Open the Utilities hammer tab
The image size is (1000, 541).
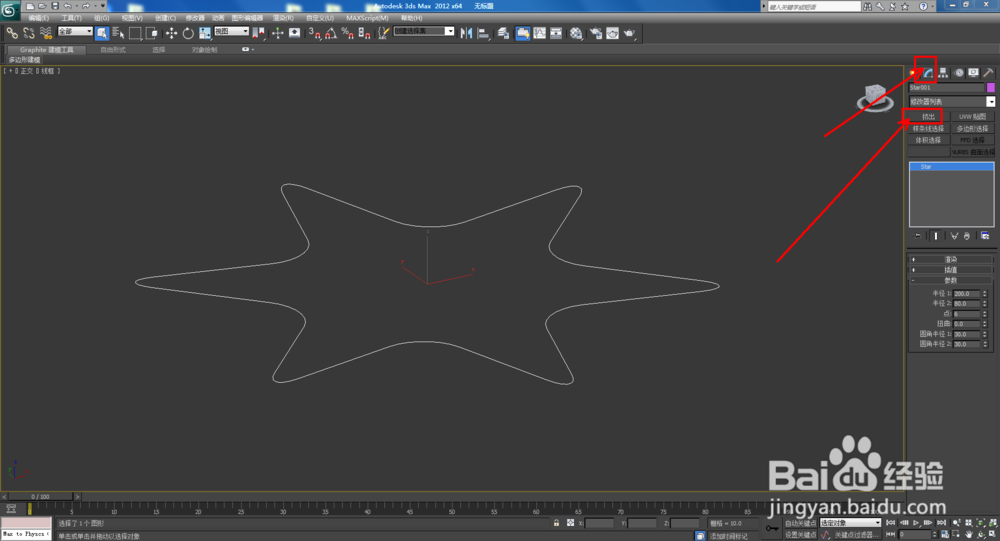tap(988, 73)
